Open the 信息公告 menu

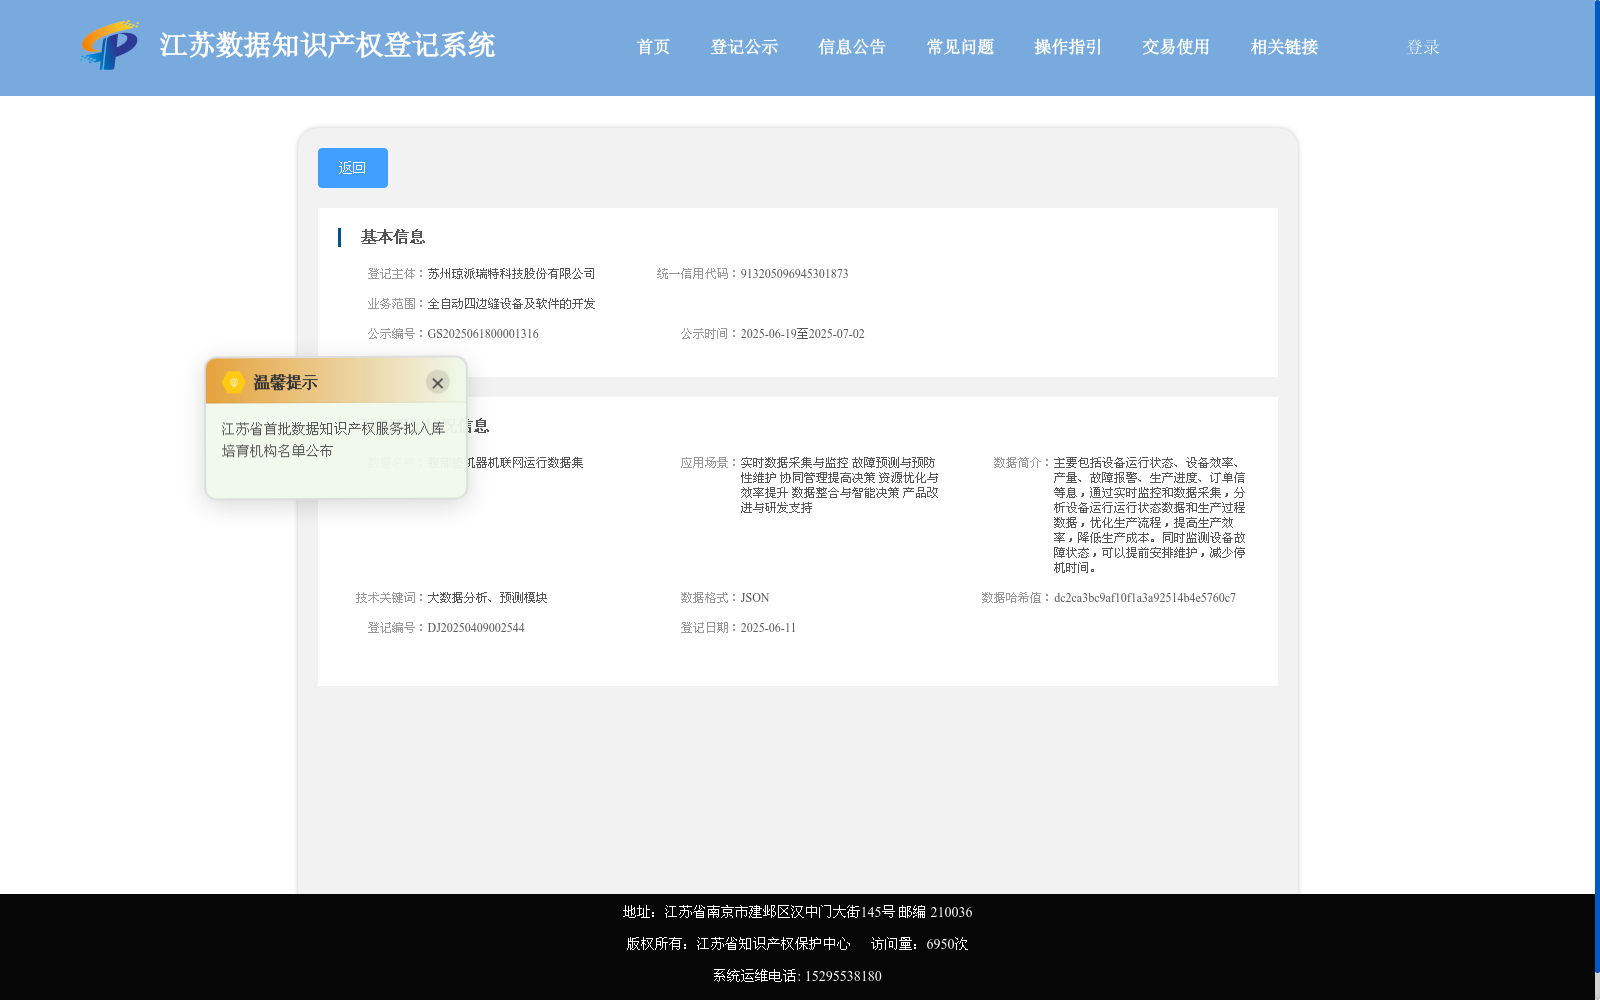click(852, 47)
